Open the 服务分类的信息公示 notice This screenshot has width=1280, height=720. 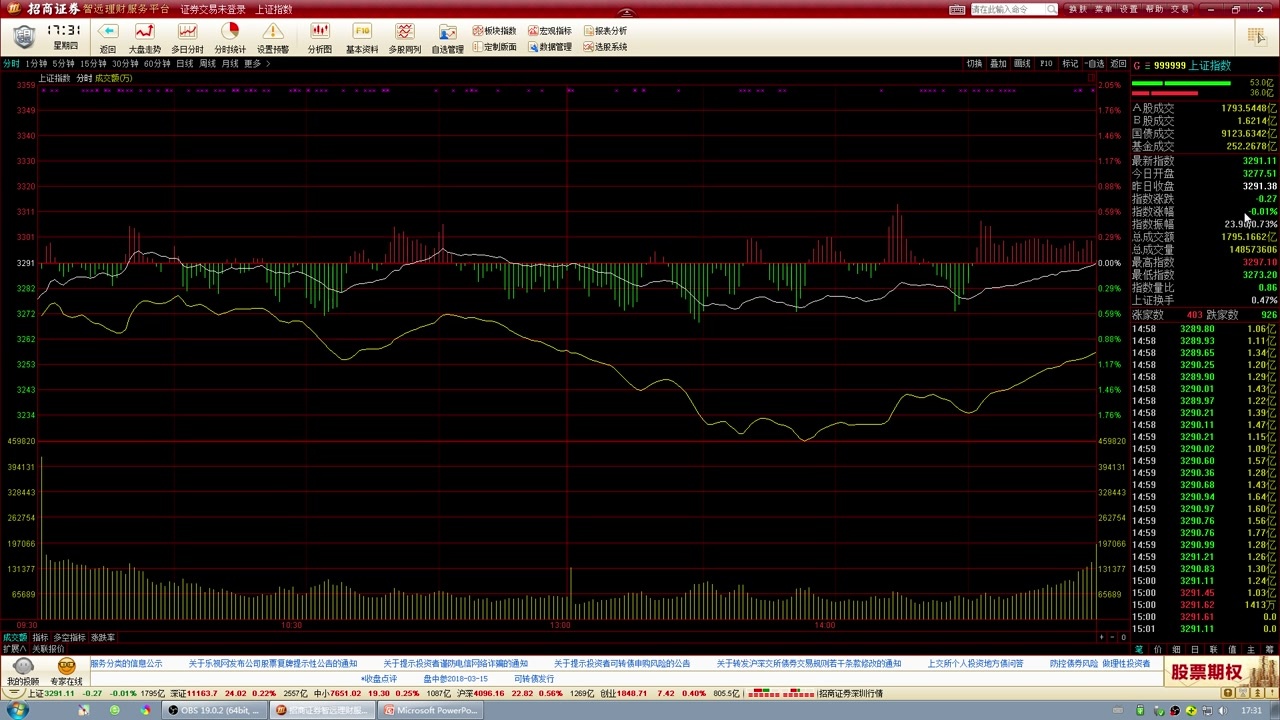tap(126, 663)
